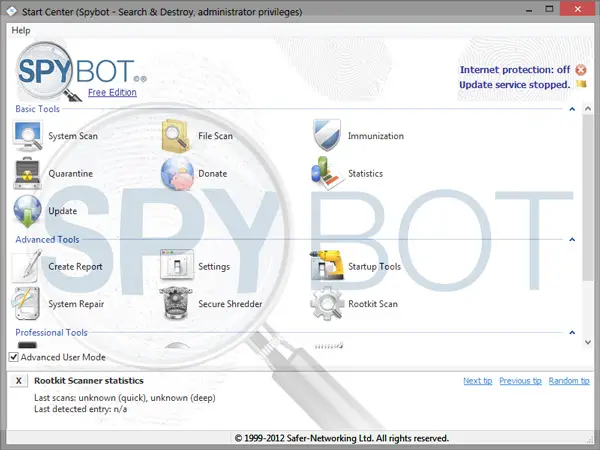
Task: Click the Spybot magnifier logo
Action: [x=48, y=72]
